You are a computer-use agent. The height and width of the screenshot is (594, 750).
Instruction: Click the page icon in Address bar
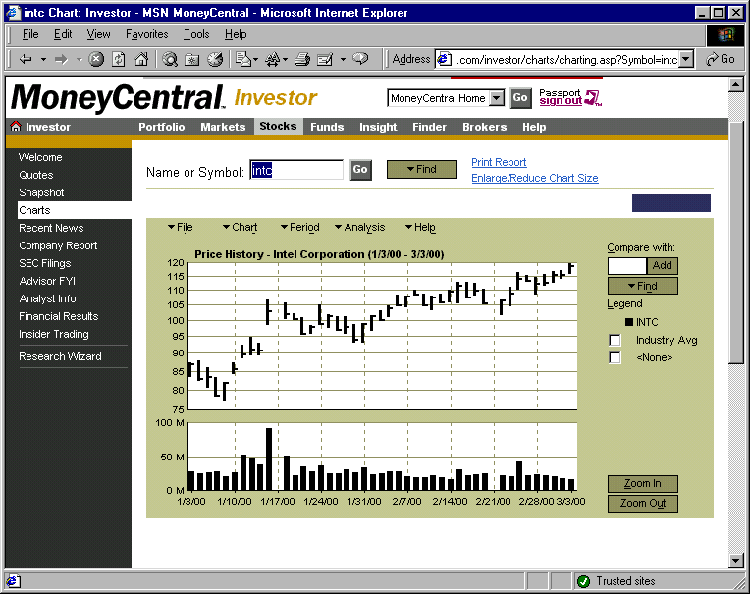[x=444, y=59]
